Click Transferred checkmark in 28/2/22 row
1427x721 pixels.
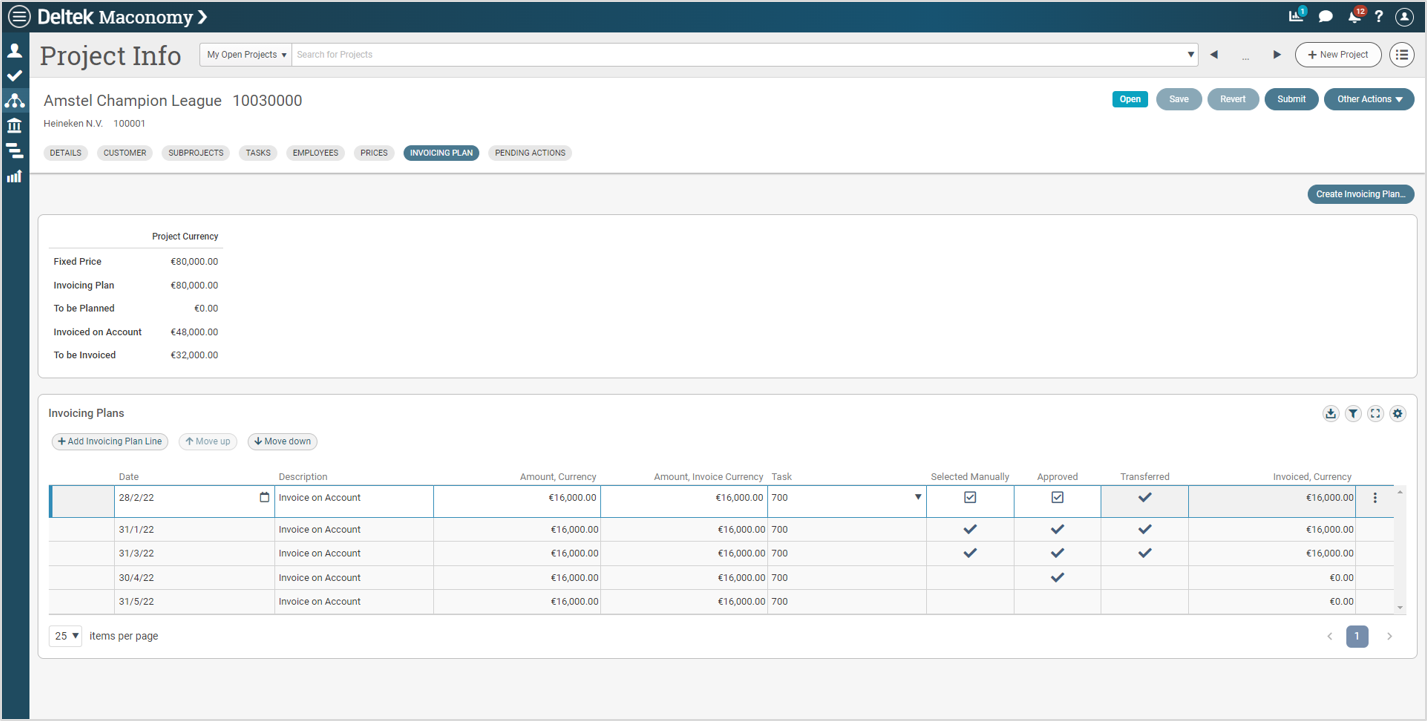pyautogui.click(x=1145, y=497)
